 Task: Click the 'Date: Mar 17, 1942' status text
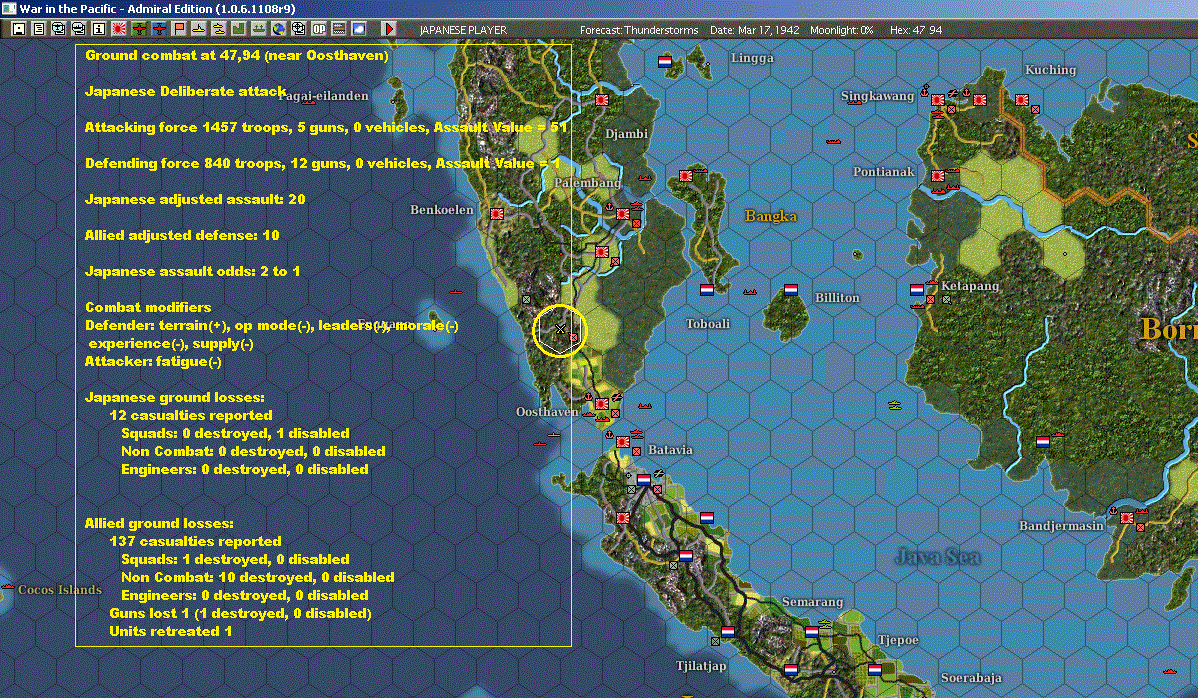[x=754, y=30]
